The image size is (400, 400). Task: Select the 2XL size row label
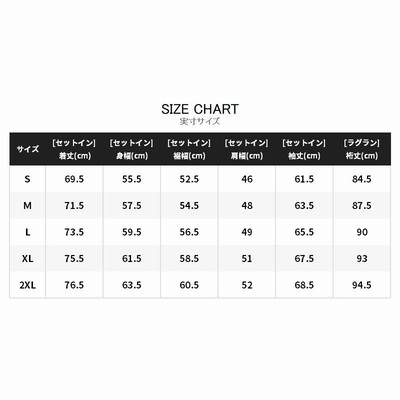point(28,285)
